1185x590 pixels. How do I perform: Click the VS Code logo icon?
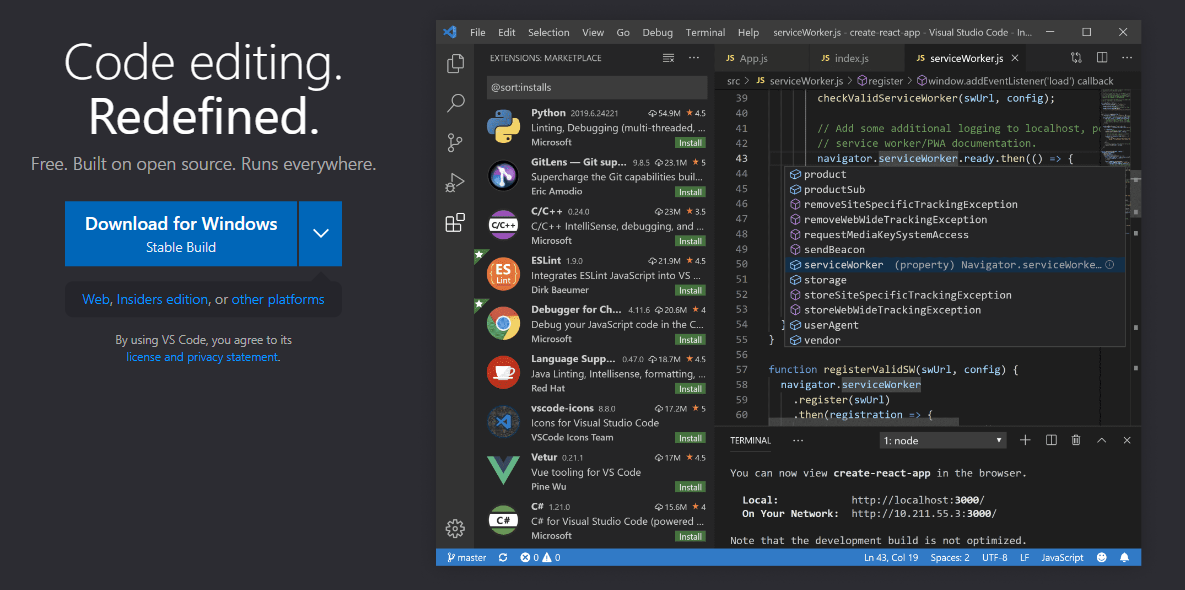pos(450,32)
